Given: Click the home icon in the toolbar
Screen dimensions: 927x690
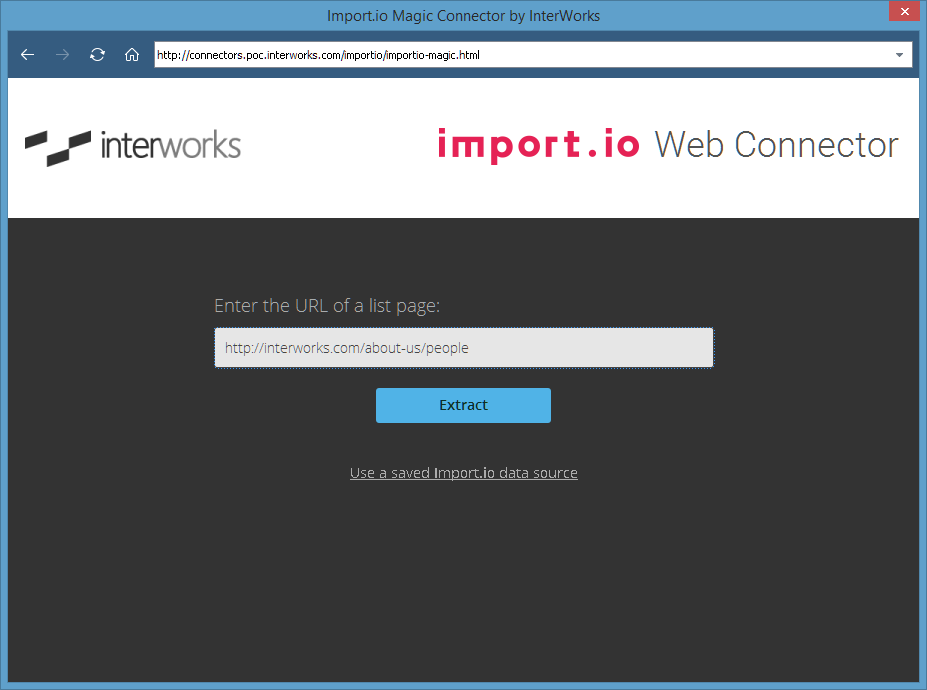Looking at the screenshot, I should point(132,55).
